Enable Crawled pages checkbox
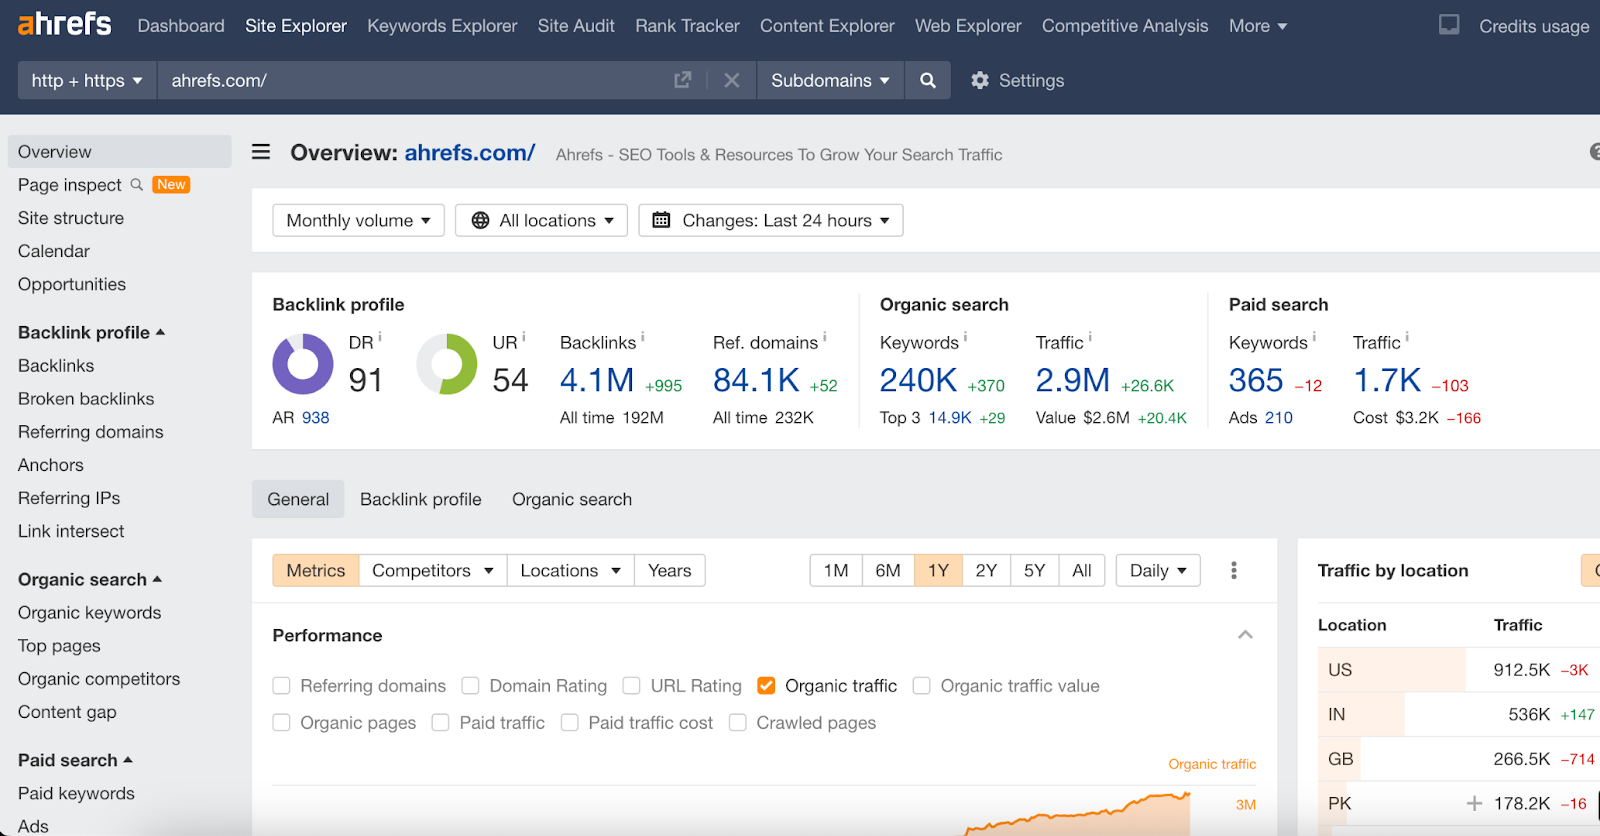 tap(738, 723)
